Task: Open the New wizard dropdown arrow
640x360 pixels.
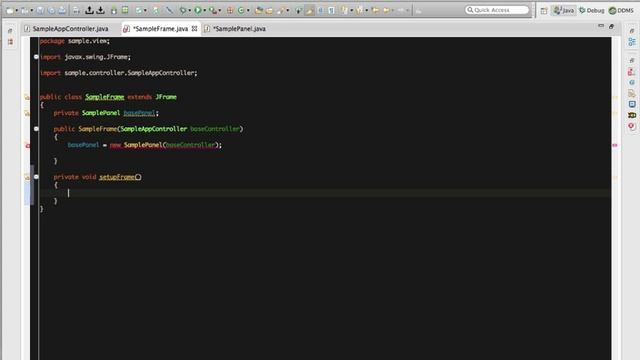Action: tap(16, 11)
